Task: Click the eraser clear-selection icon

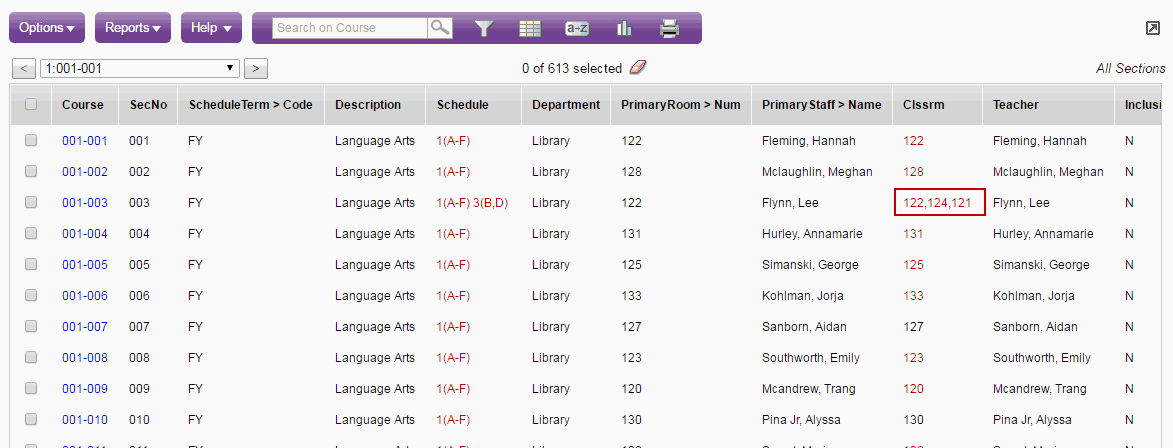Action: (638, 68)
